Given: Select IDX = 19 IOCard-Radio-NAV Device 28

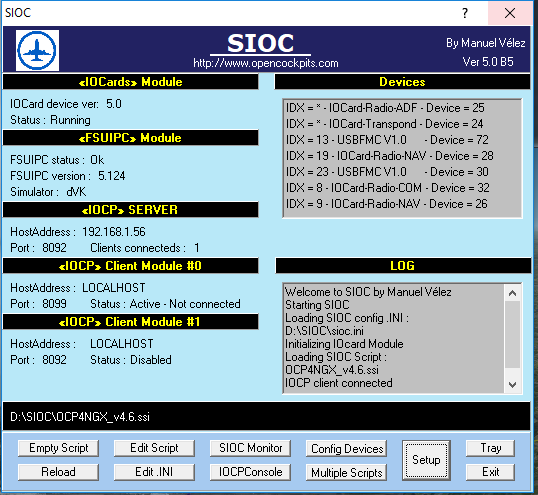Looking at the screenshot, I should (390, 156).
